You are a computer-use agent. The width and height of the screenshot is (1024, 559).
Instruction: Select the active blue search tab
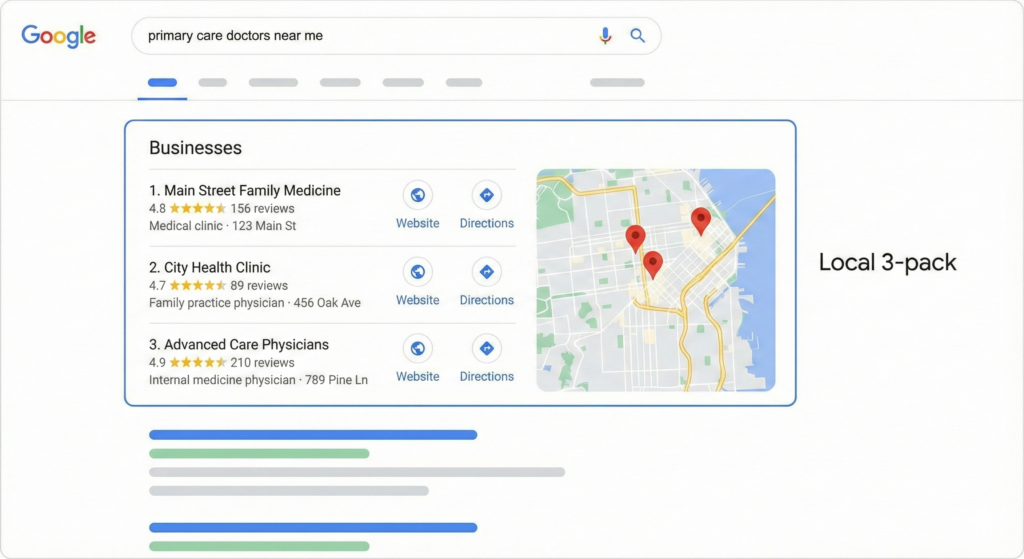pos(162,82)
